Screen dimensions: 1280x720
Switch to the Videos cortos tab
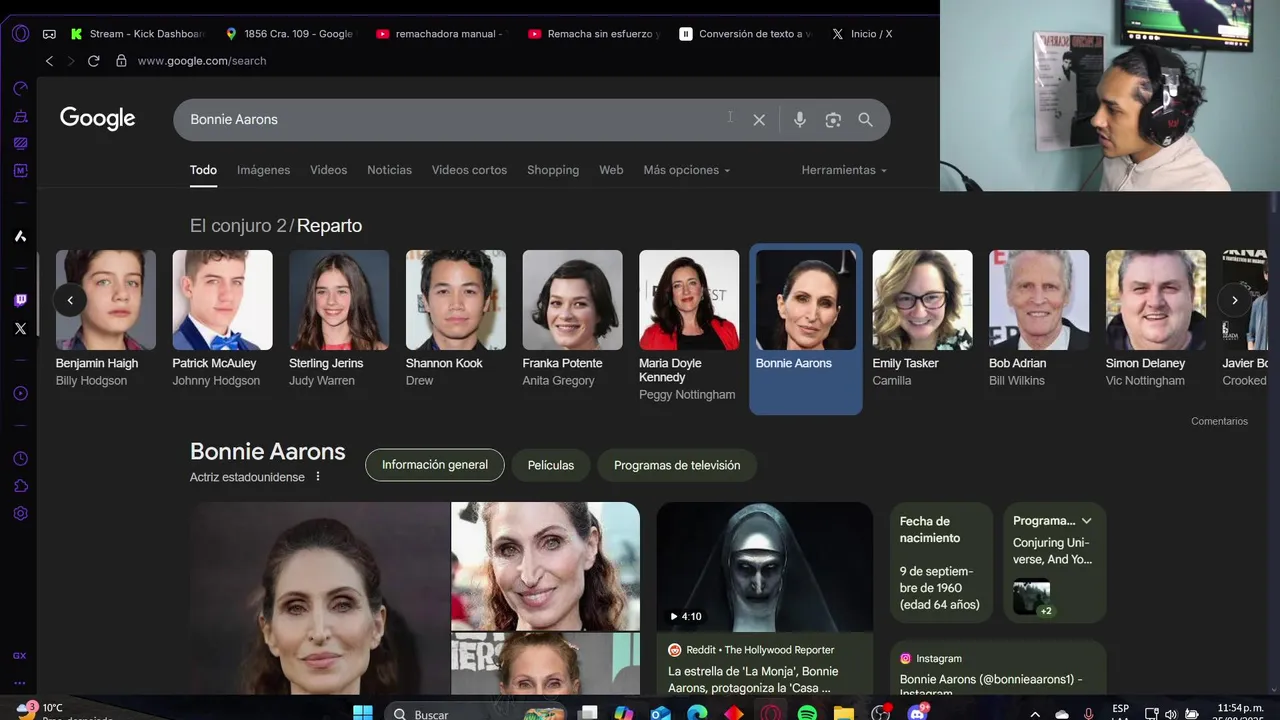469,170
